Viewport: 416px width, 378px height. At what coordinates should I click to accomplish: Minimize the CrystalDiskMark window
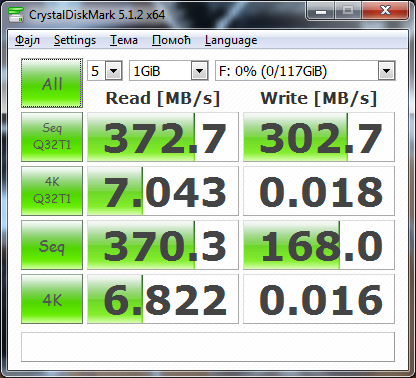[321, 11]
